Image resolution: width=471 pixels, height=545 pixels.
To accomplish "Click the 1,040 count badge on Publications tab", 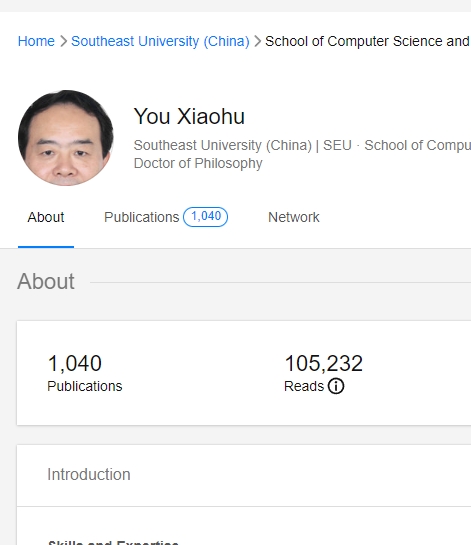I will pos(206,217).
